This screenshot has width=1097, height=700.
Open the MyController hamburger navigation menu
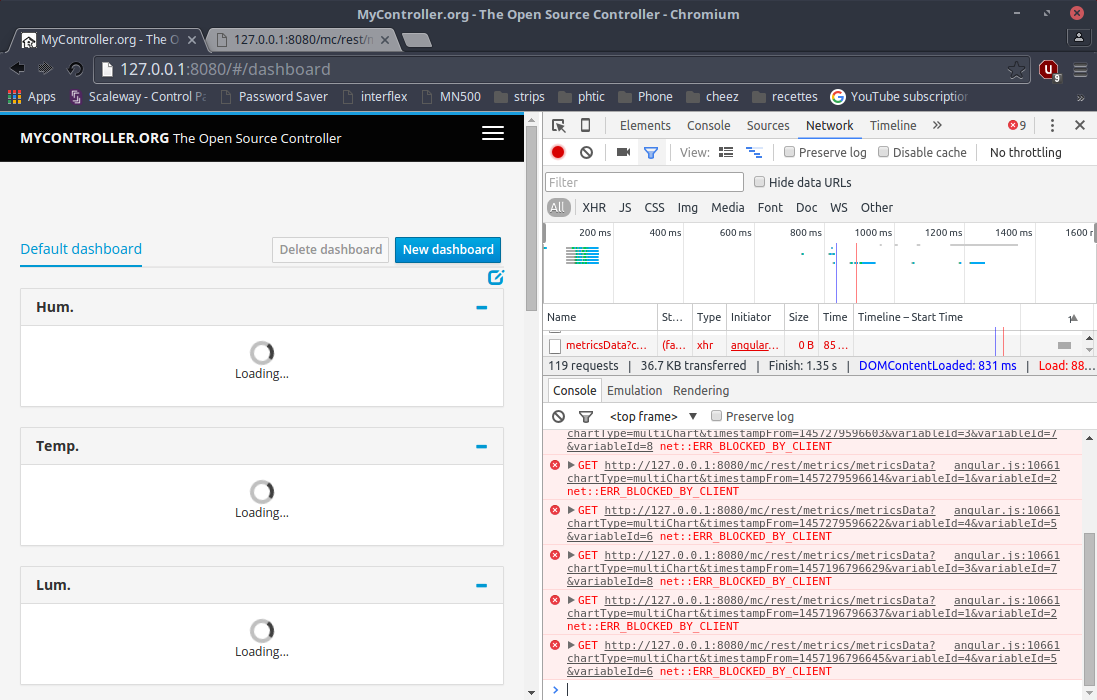(x=493, y=133)
